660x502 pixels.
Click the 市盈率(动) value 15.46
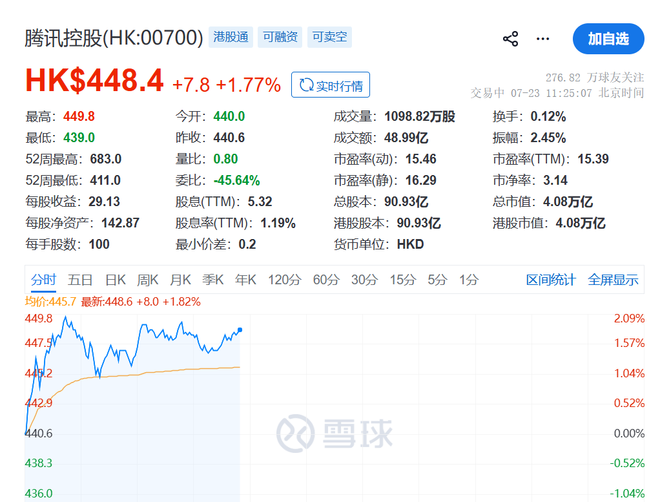(421, 159)
